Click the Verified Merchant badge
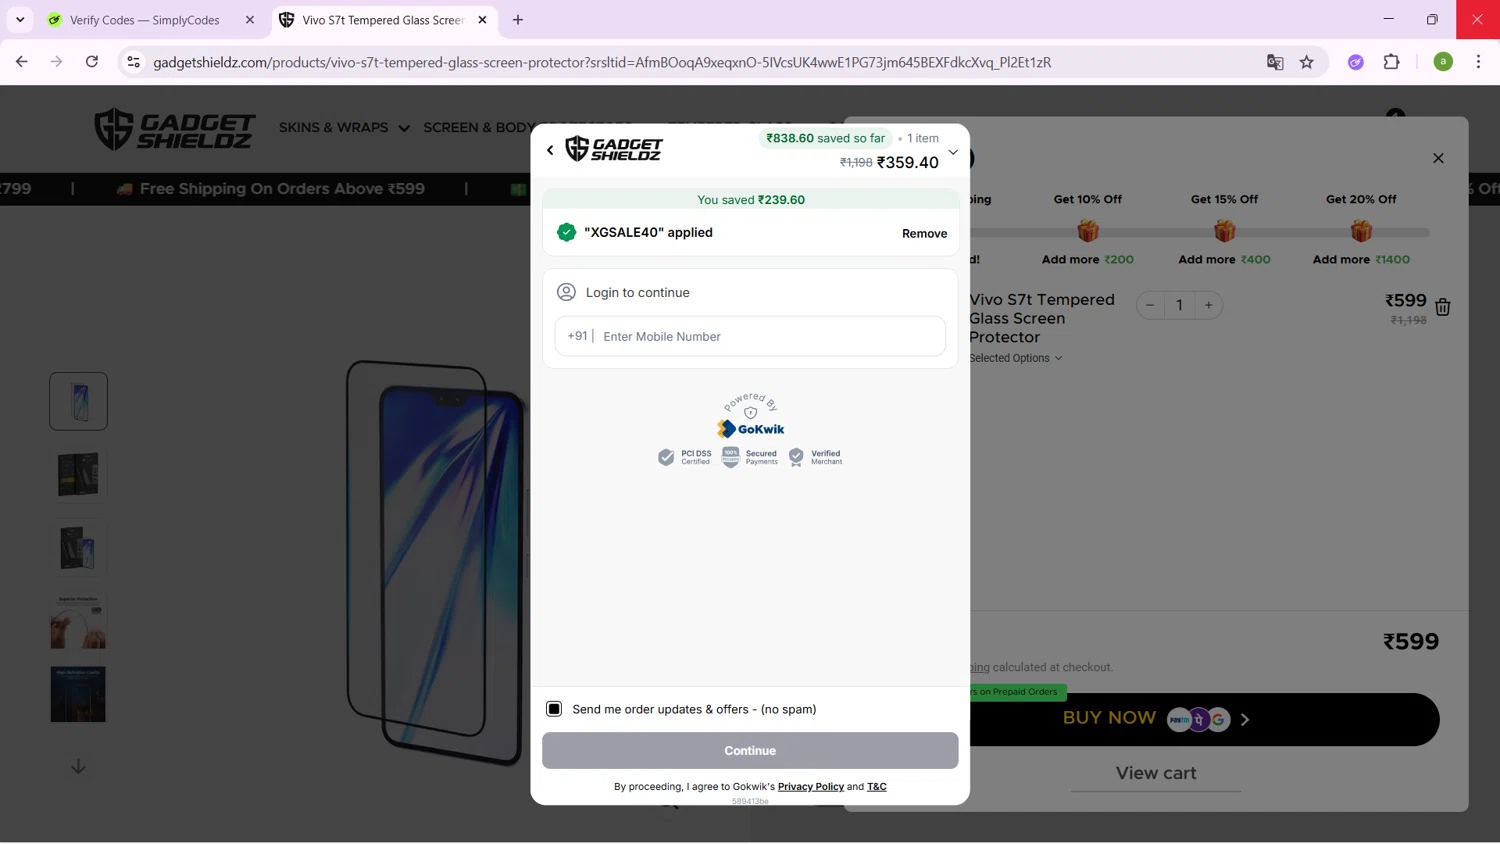This screenshot has height=844, width=1500. pos(816,457)
